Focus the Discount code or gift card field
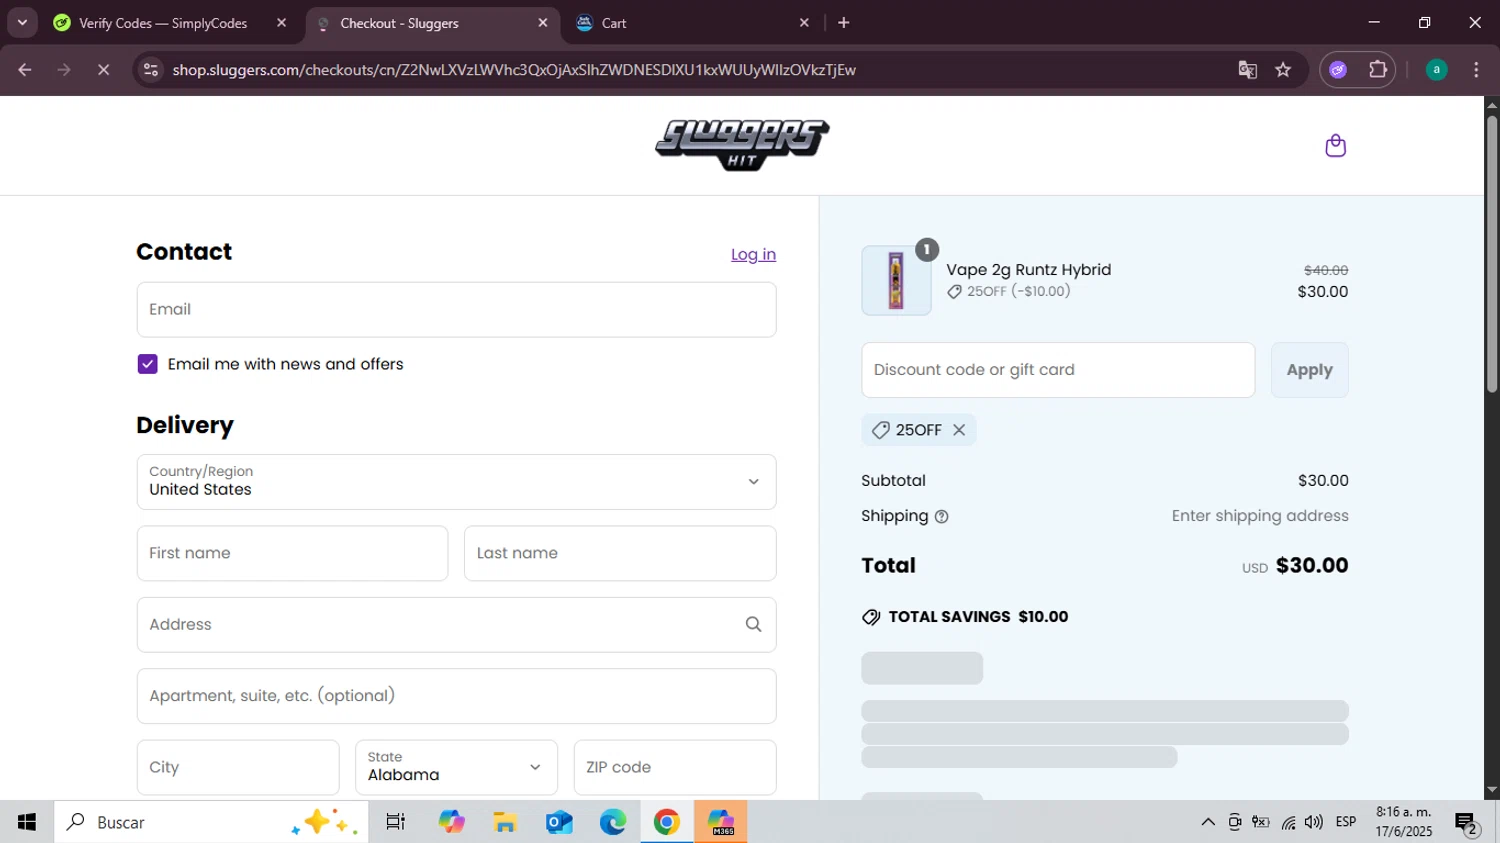1500x843 pixels. click(1058, 370)
